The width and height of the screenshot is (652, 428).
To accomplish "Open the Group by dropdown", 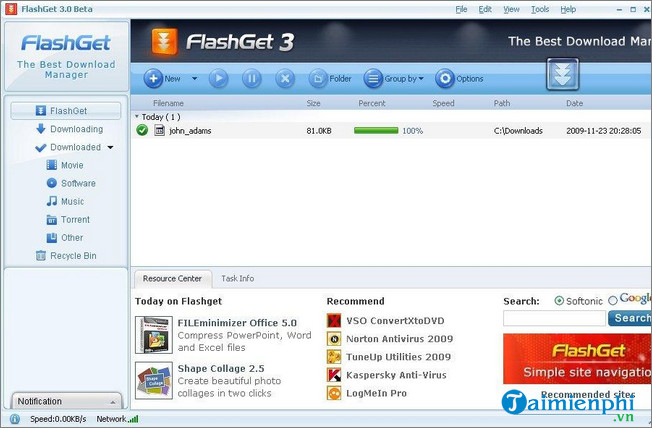I will 393,78.
